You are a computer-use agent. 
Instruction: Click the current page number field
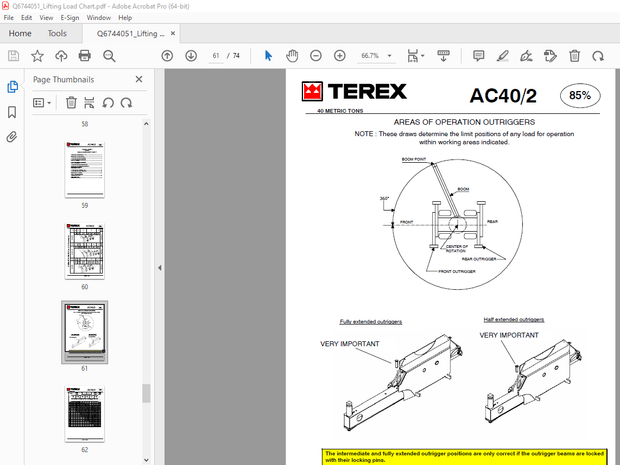(216, 56)
